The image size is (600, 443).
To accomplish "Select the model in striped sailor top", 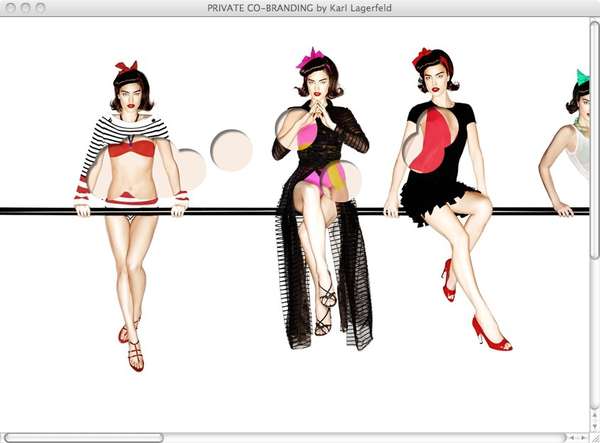I will (x=131, y=216).
